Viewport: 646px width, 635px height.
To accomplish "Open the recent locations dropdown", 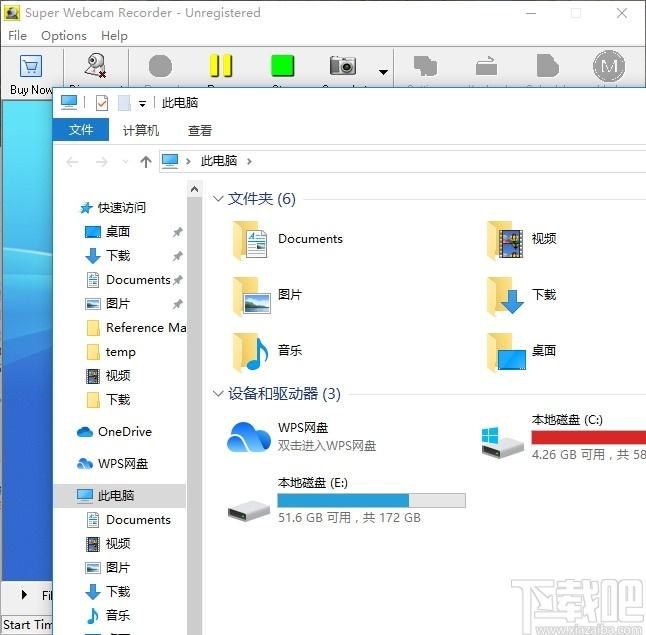I will click(x=125, y=162).
